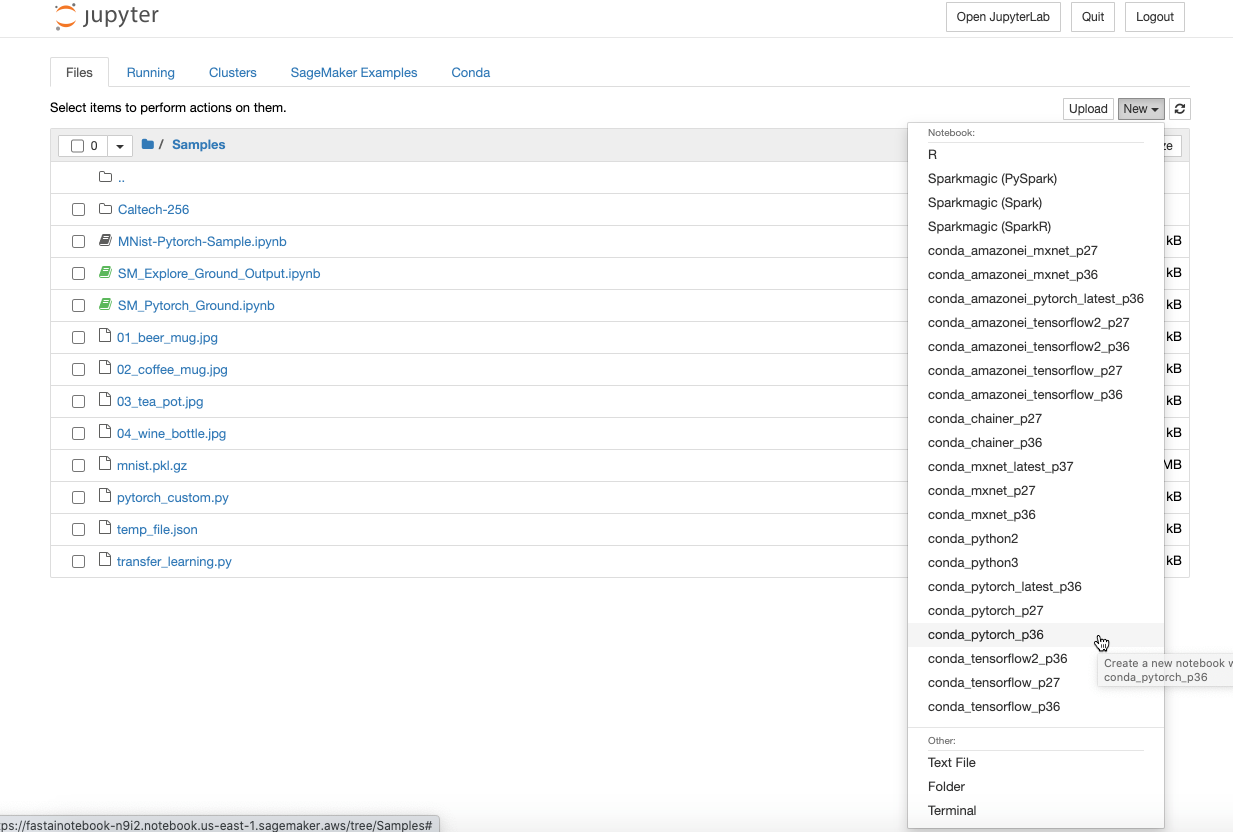Viewport: 1233px width, 832px height.
Task: Click the green notebook icon of SM_Explore_Ground_Output.ipynb
Action: [x=105, y=273]
